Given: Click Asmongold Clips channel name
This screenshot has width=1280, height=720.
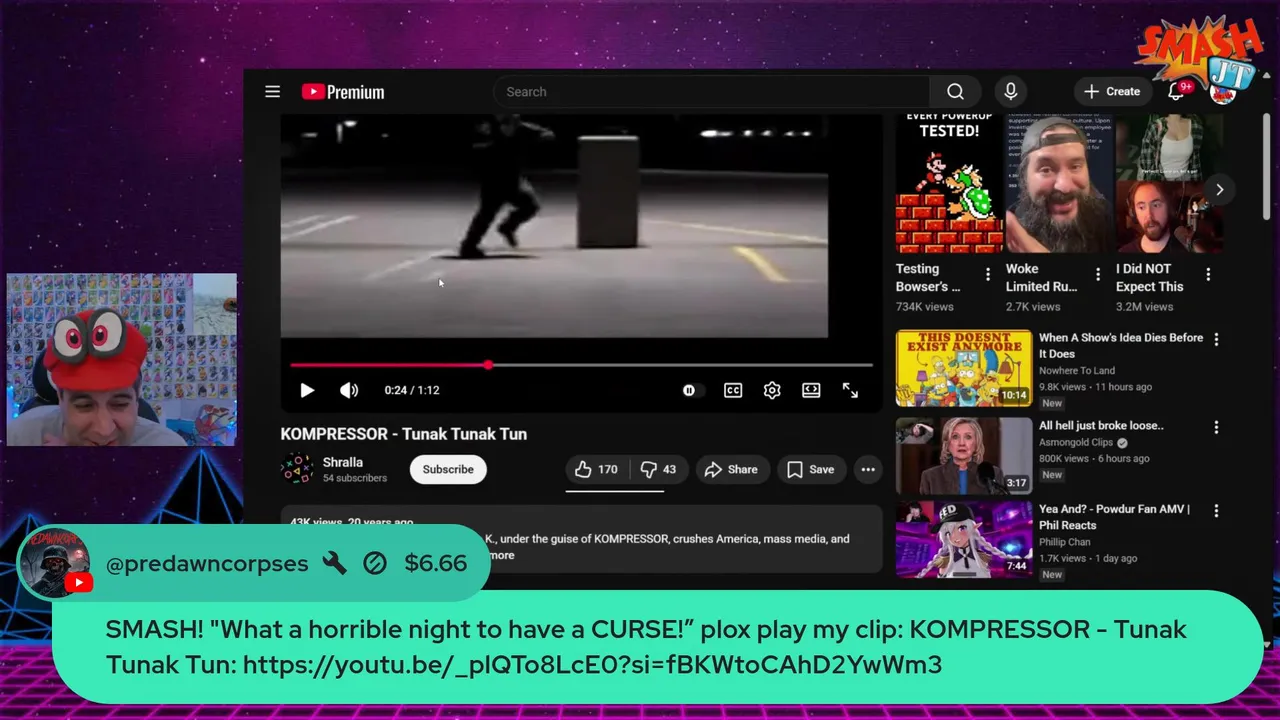Looking at the screenshot, I should [x=1076, y=443].
